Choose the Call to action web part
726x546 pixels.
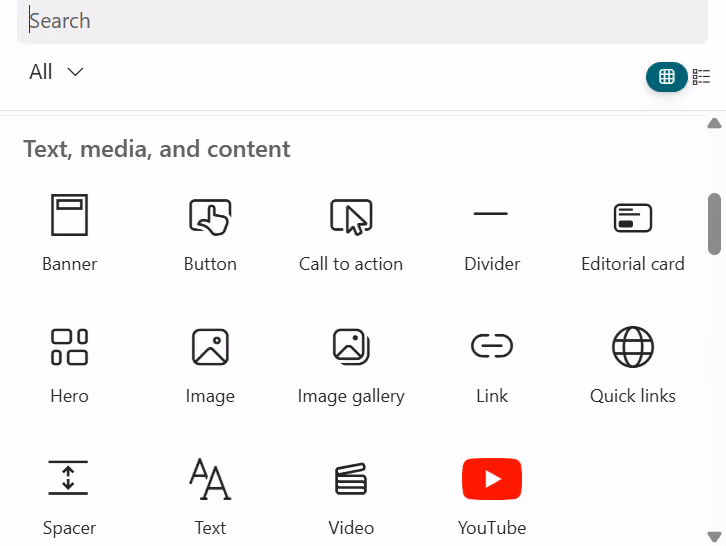[x=351, y=234]
